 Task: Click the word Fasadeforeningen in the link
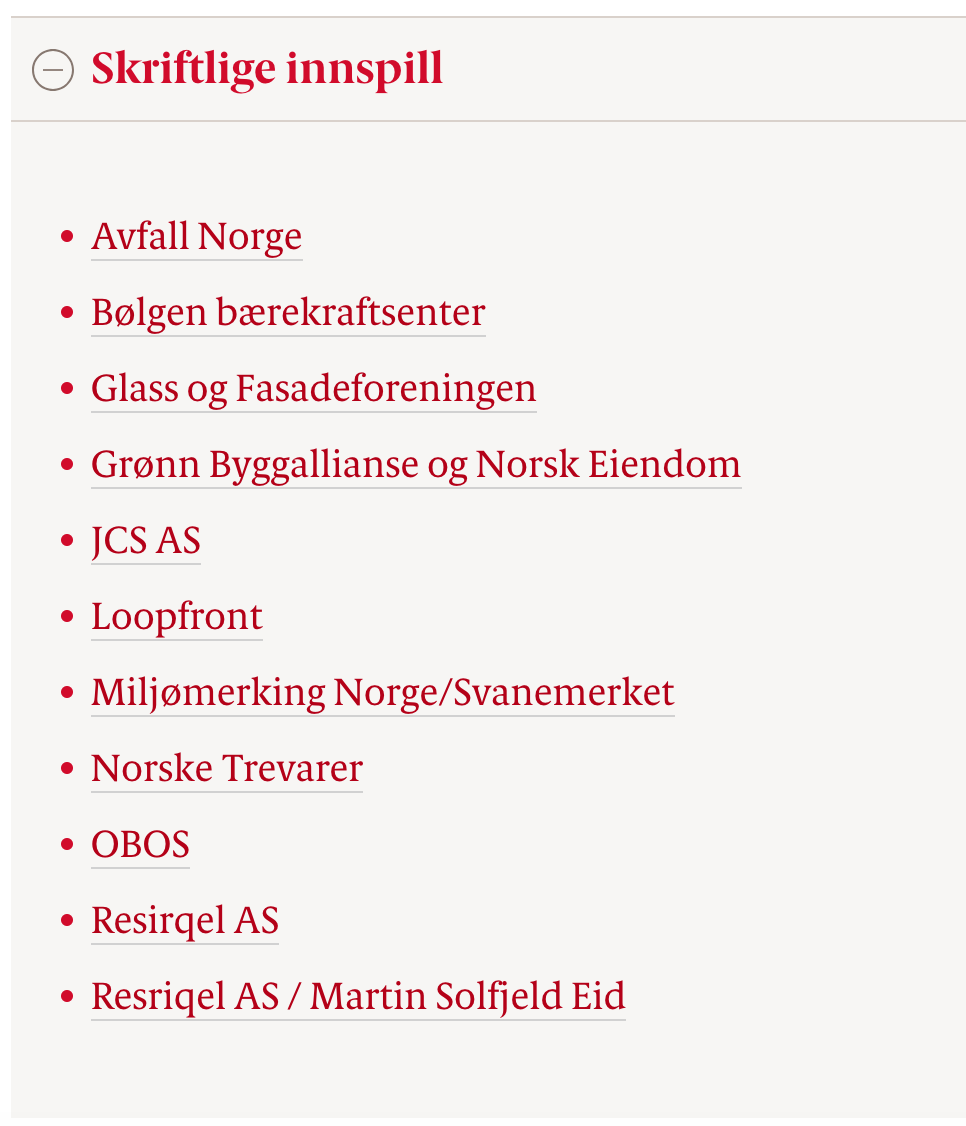pyautogui.click(x=386, y=388)
